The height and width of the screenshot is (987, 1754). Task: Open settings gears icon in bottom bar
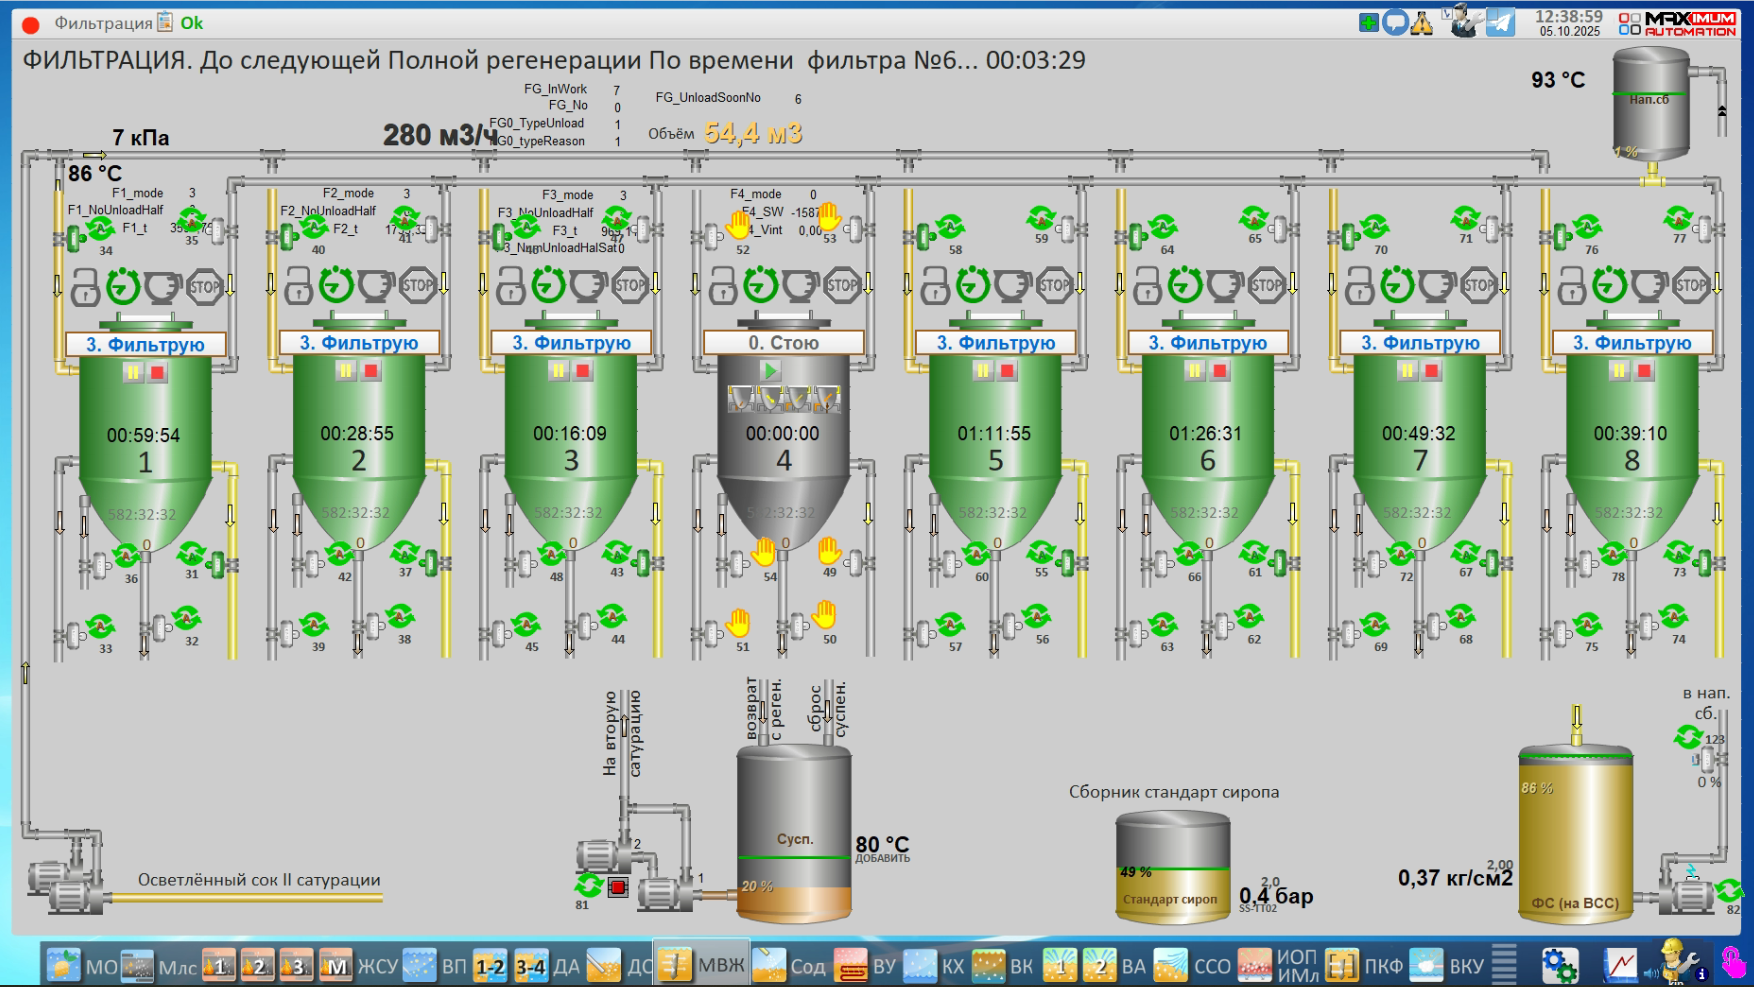(x=1559, y=966)
